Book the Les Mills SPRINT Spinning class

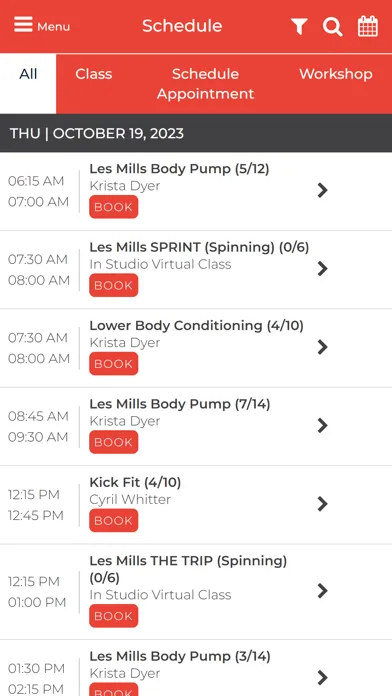pyautogui.click(x=114, y=285)
